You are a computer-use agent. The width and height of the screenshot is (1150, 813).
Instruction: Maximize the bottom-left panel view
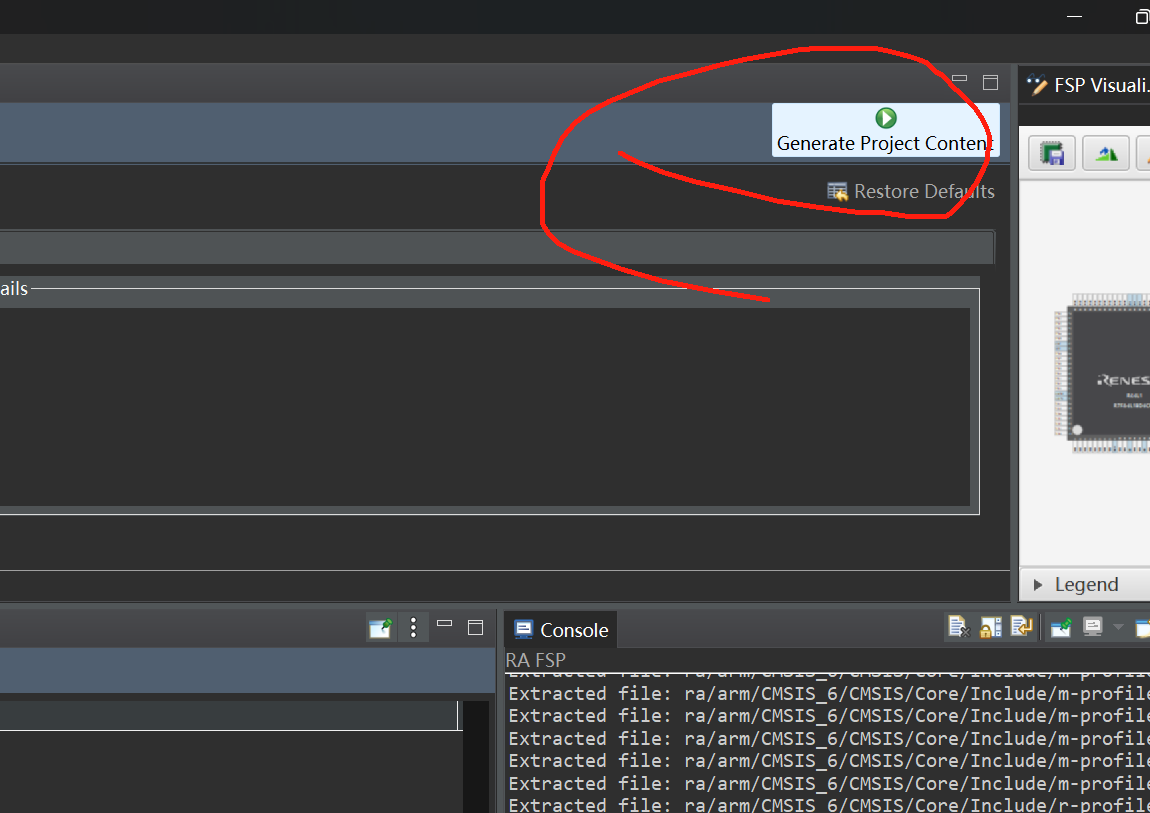(475, 628)
